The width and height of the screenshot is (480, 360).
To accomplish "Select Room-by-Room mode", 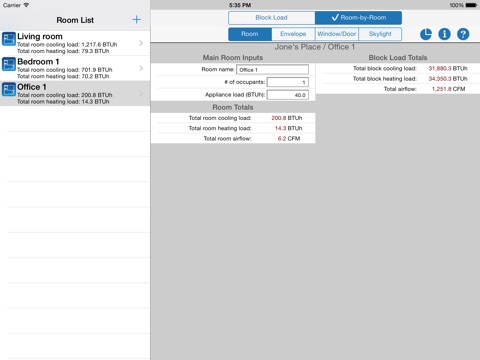I will pyautogui.click(x=358, y=18).
